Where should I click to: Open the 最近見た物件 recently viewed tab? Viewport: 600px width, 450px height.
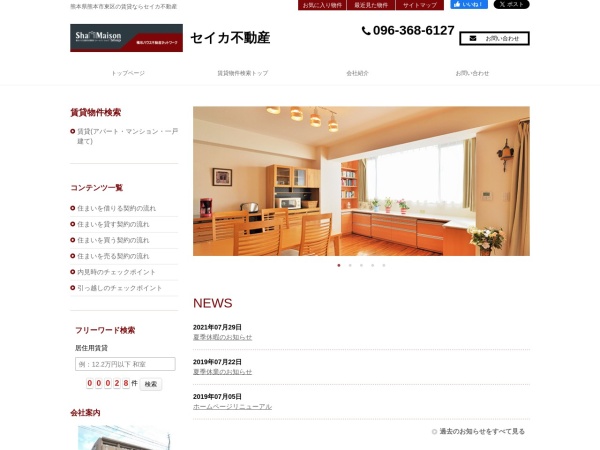(x=371, y=5)
